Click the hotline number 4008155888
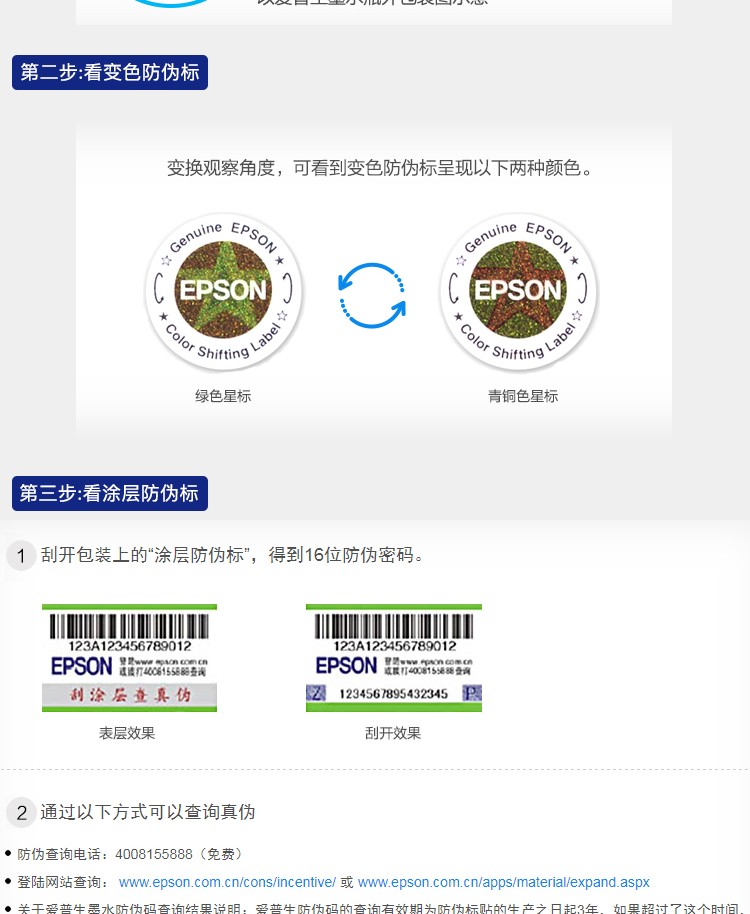Image resolution: width=750 pixels, height=914 pixels. (x=154, y=854)
